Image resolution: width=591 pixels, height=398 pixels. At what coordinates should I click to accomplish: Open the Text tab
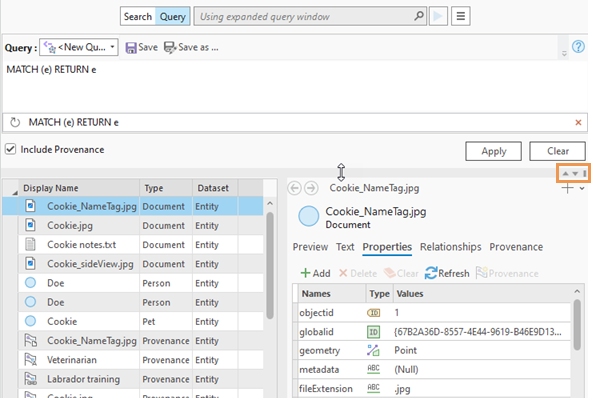[x=345, y=247]
